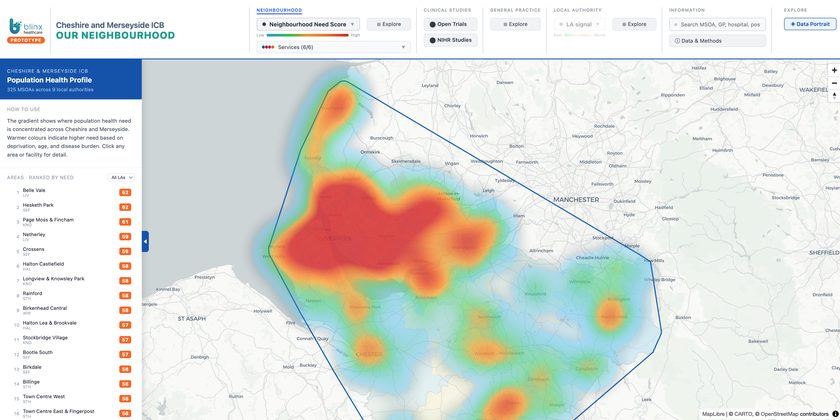Viewport: 840px width, 420px height.
Task: Reset map bearing with compass button
Action: click(834, 96)
